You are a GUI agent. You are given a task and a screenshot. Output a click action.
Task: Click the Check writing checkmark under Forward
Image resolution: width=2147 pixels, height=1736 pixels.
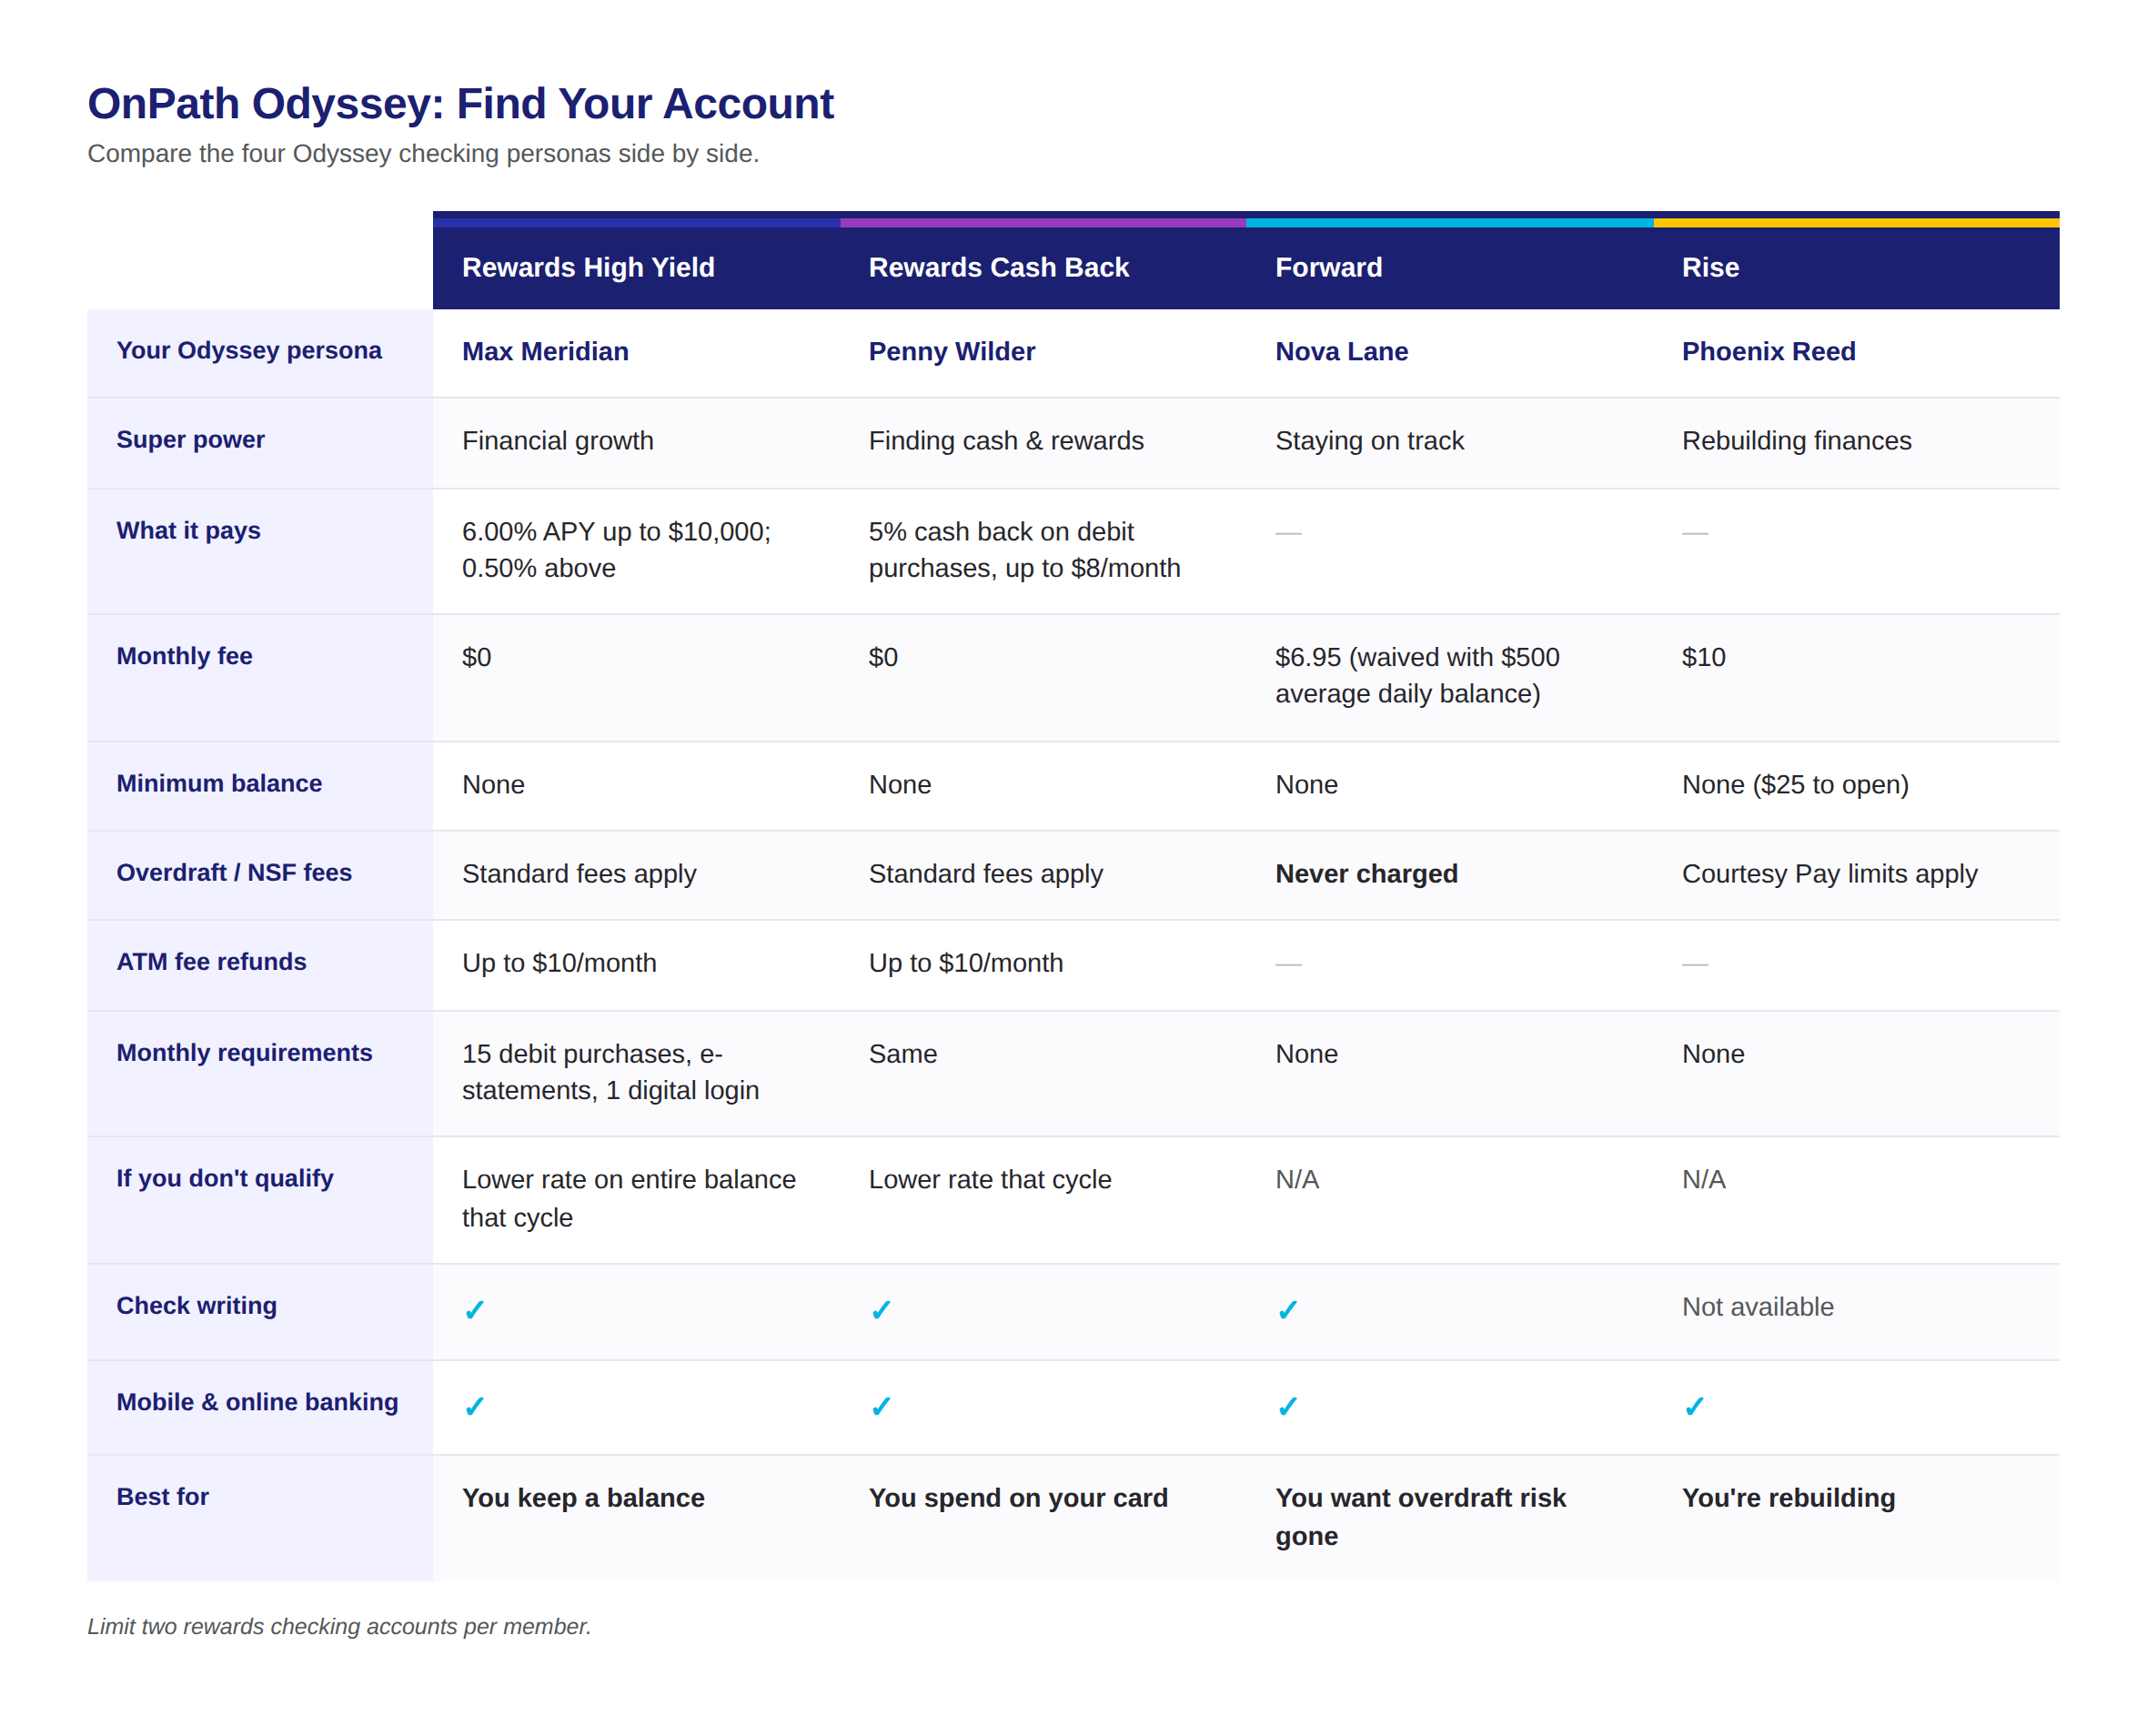click(x=1288, y=1309)
